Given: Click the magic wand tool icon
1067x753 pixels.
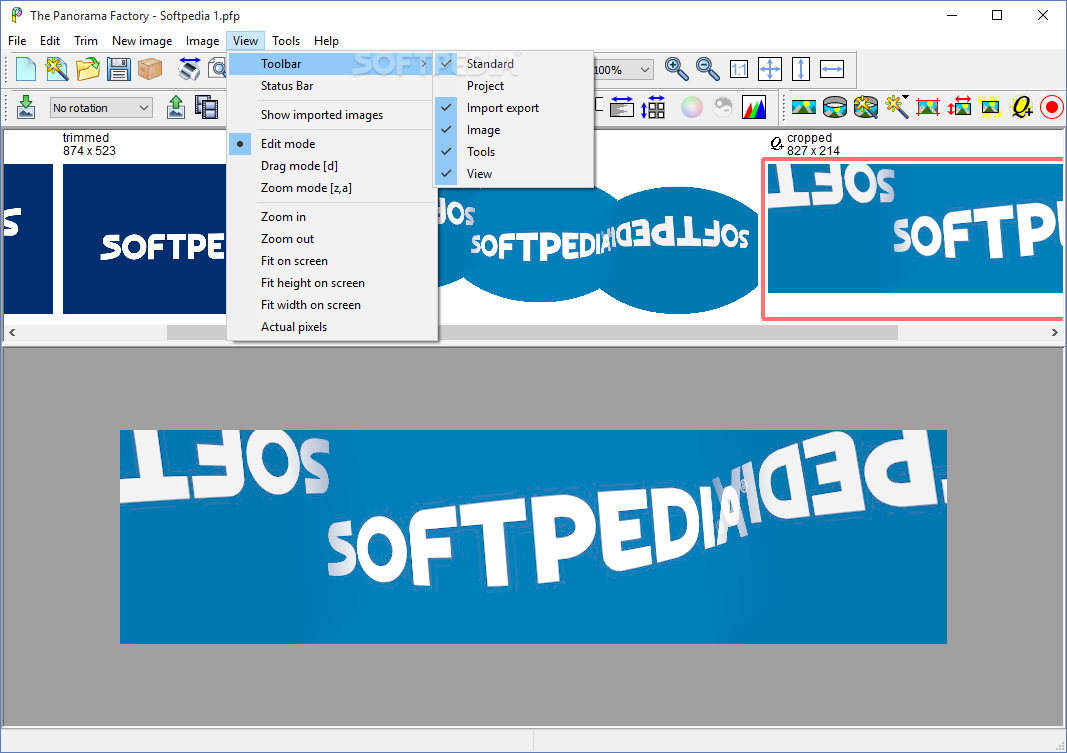Looking at the screenshot, I should [897, 107].
